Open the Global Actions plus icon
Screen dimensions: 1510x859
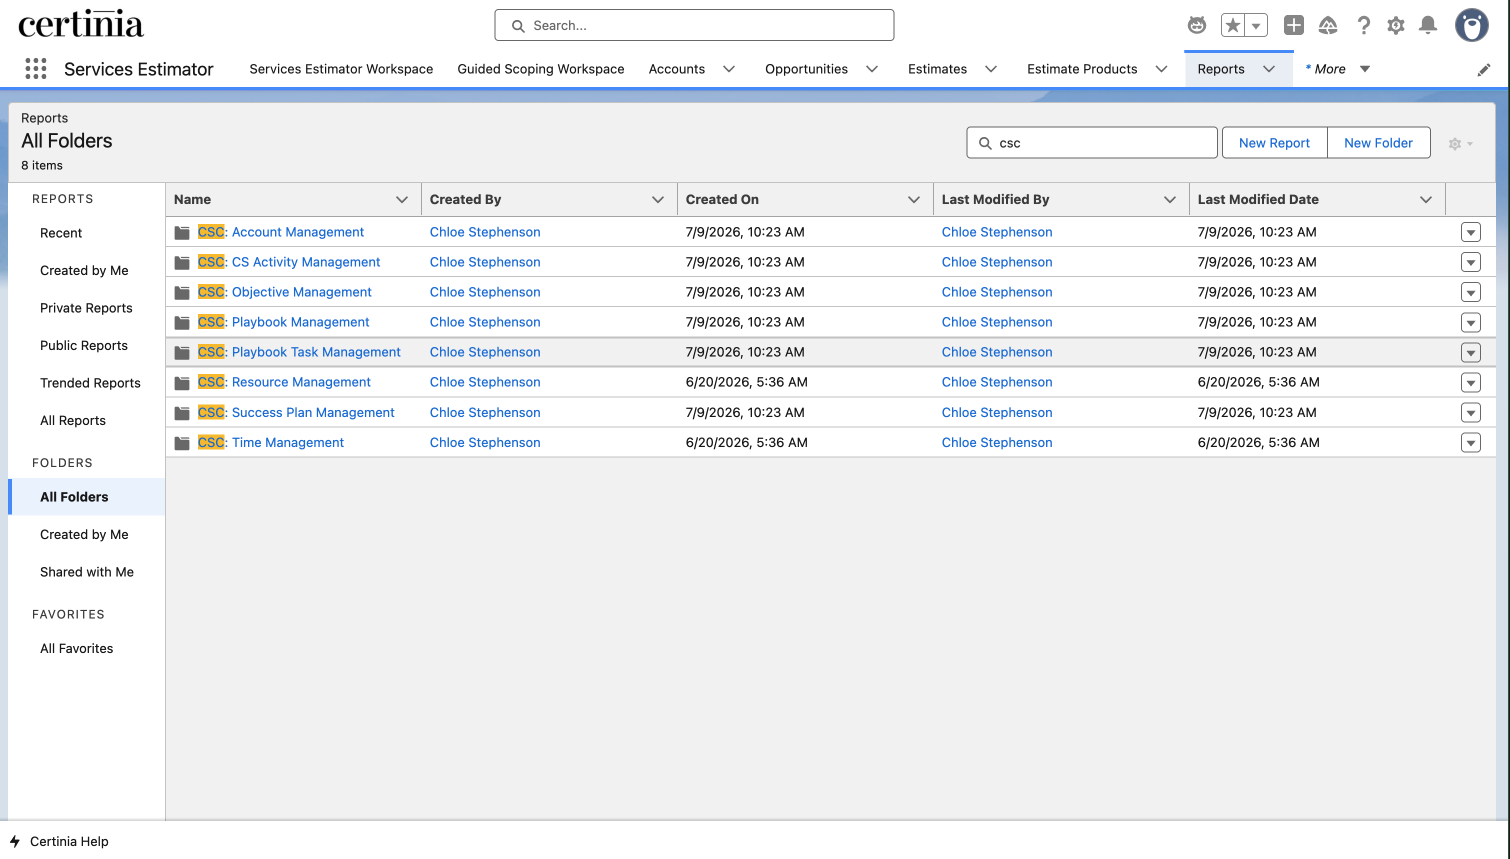click(x=1294, y=25)
